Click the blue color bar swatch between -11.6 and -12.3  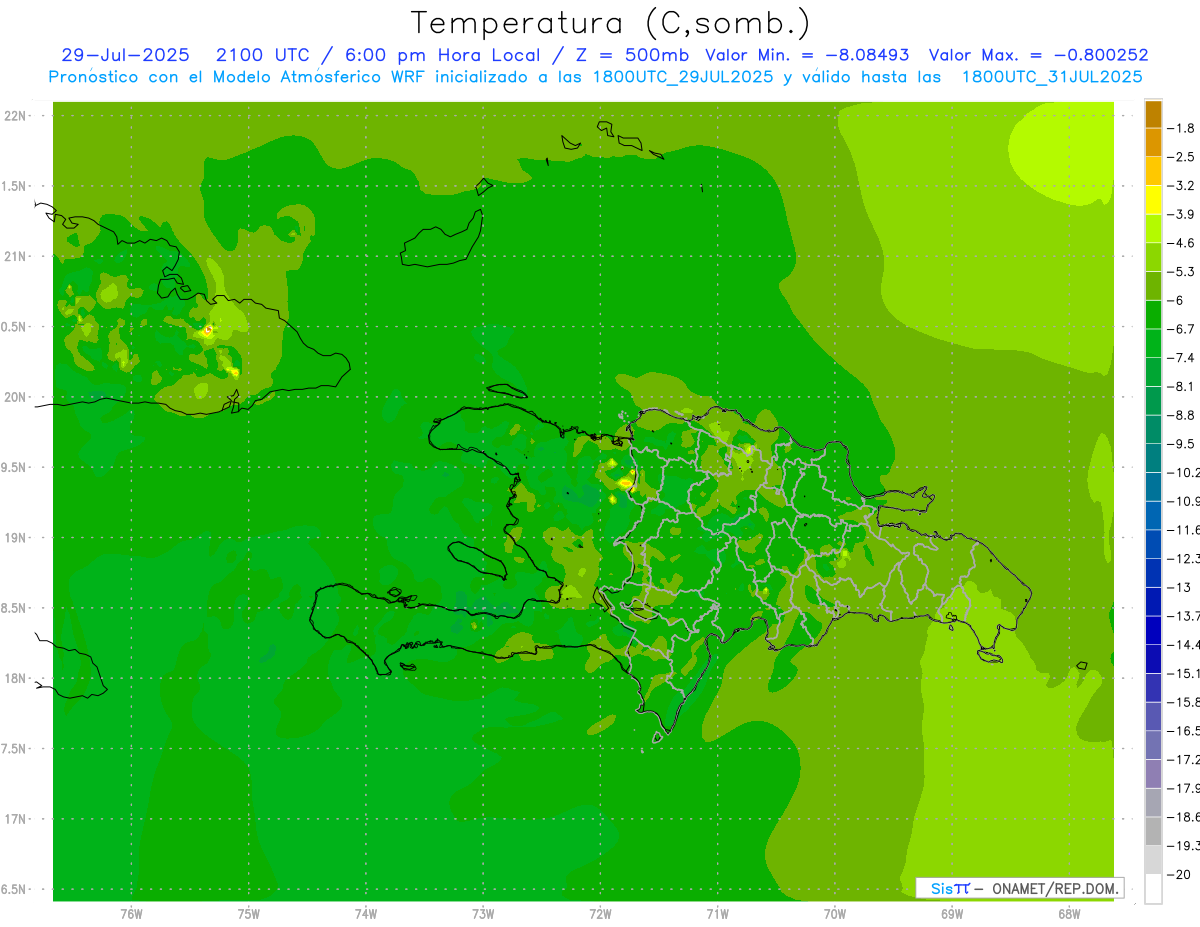[x=1153, y=544]
